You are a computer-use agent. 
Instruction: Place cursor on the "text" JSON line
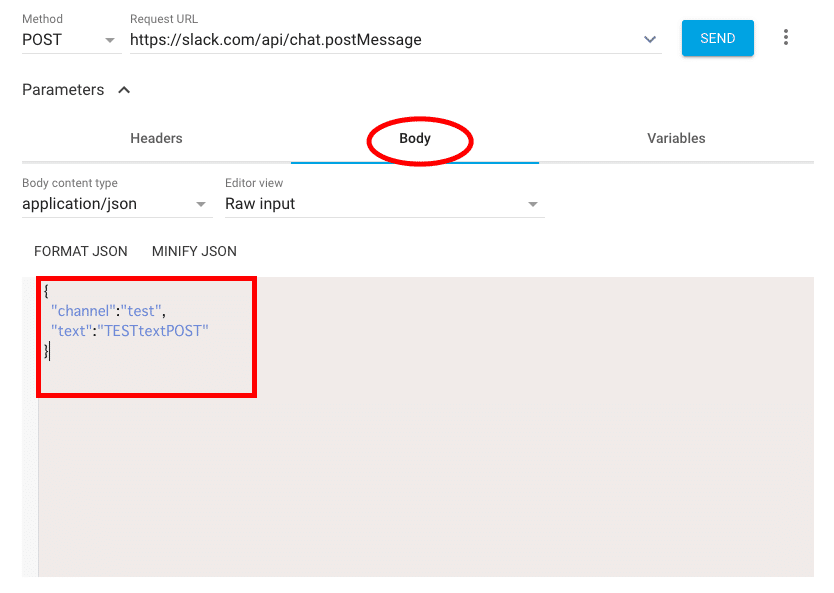tap(130, 331)
